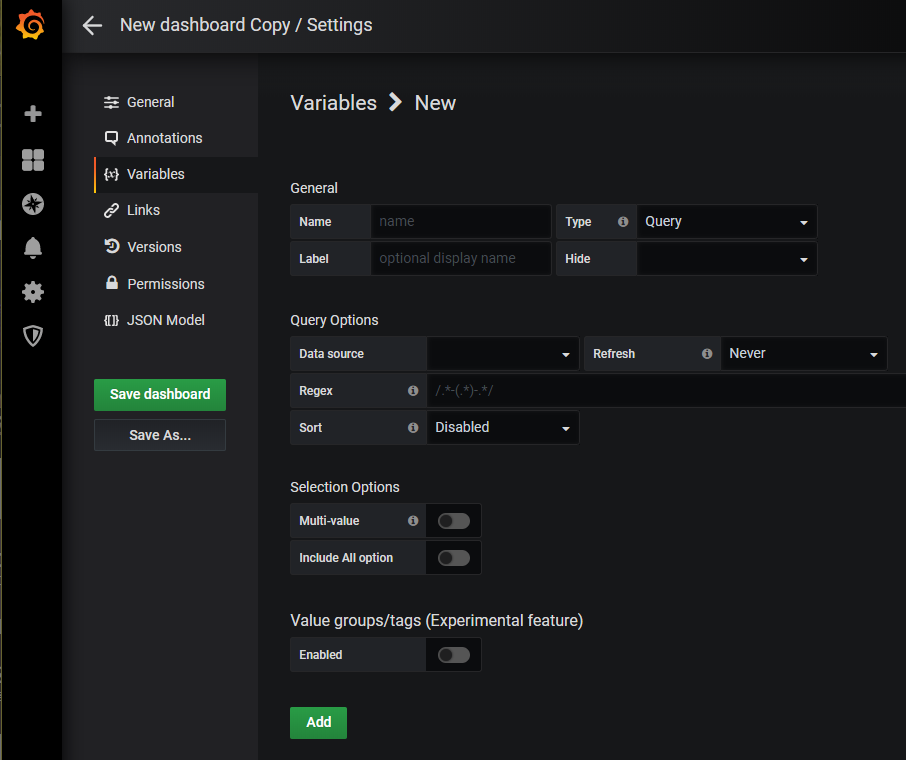Image resolution: width=906 pixels, height=760 pixels.
Task: Select the Variables settings section
Action: pyautogui.click(x=176, y=174)
